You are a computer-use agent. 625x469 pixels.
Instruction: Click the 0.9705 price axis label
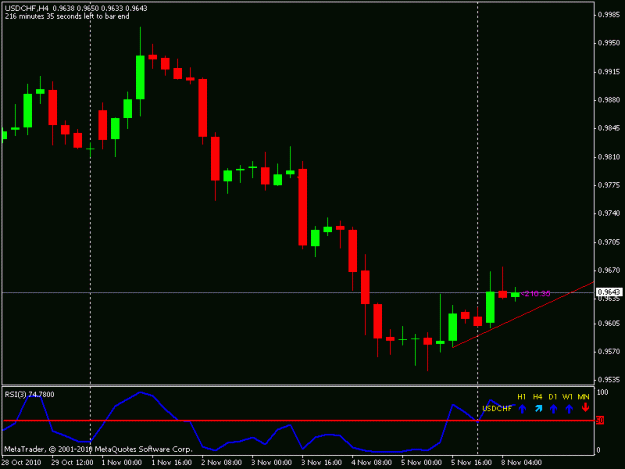pos(609,242)
